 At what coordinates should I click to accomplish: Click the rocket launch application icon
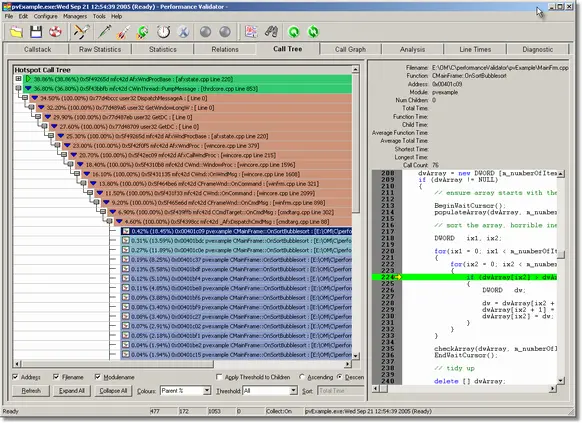click(x=123, y=32)
